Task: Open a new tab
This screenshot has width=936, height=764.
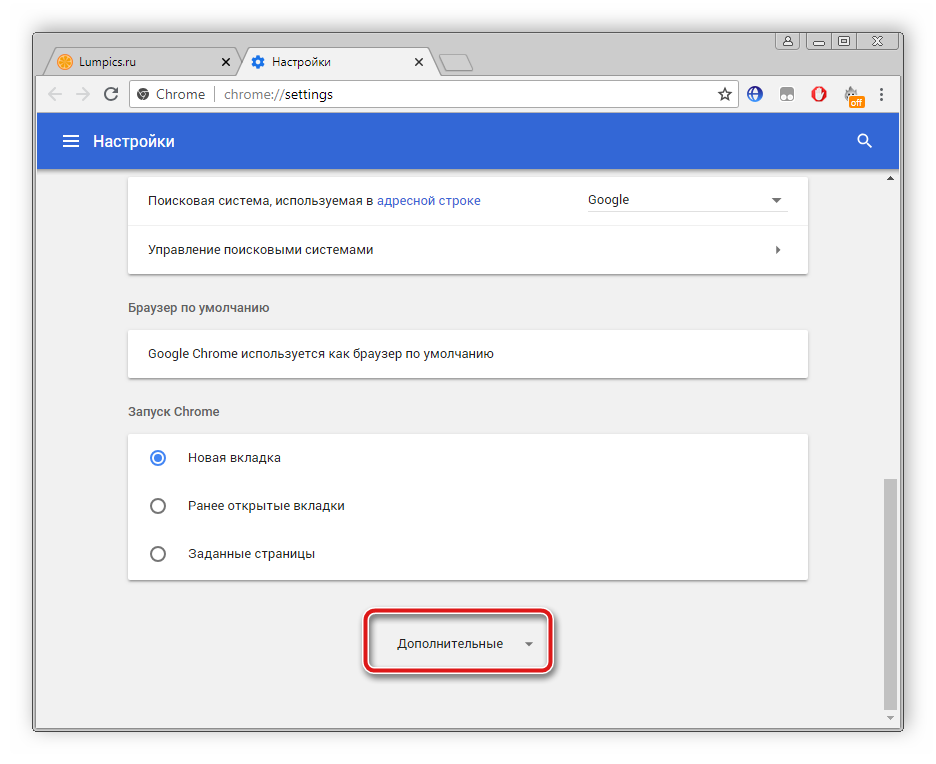Action: point(456,63)
